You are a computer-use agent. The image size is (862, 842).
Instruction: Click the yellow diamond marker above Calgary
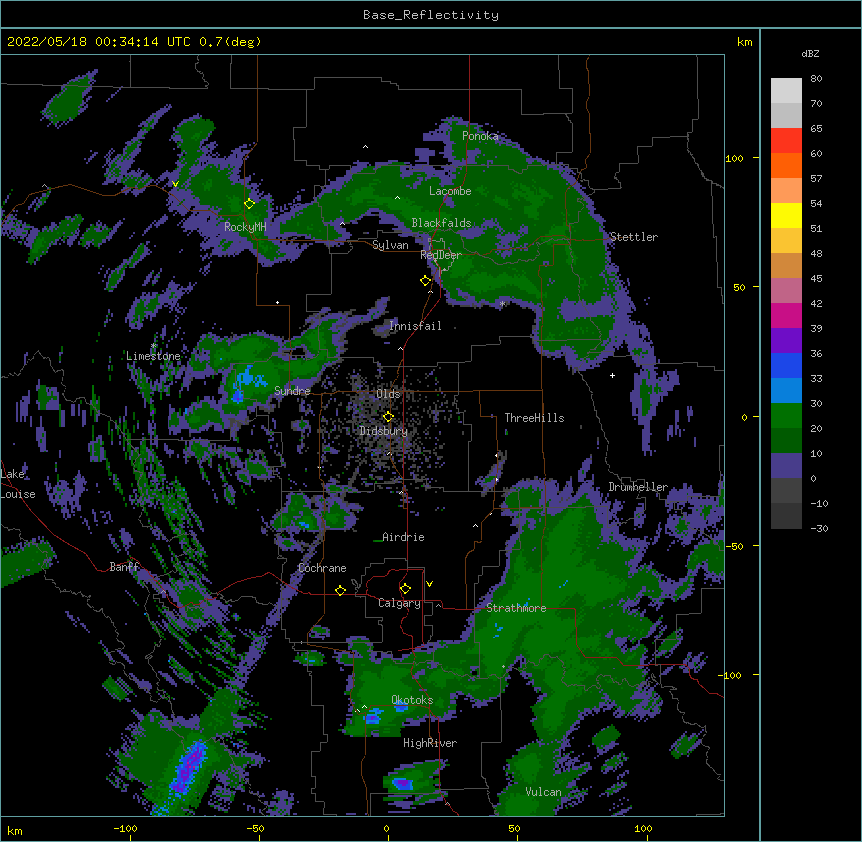pos(405,589)
